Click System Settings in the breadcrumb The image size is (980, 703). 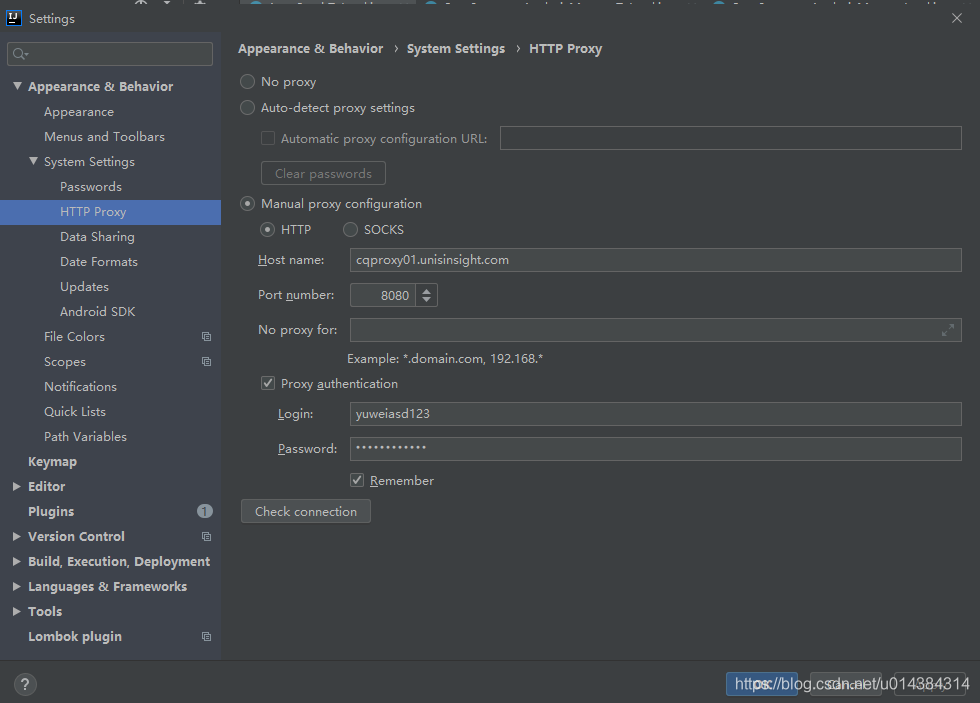pyautogui.click(x=456, y=49)
